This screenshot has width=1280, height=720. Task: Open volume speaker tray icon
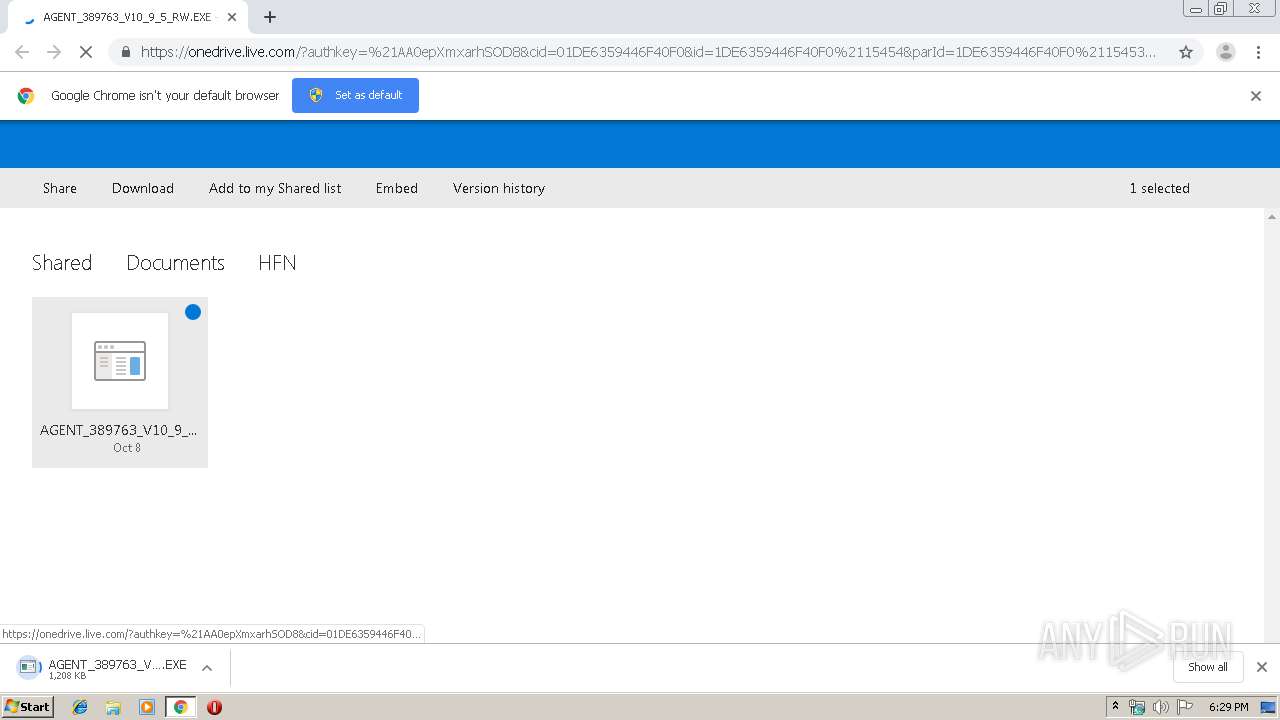[1160, 707]
